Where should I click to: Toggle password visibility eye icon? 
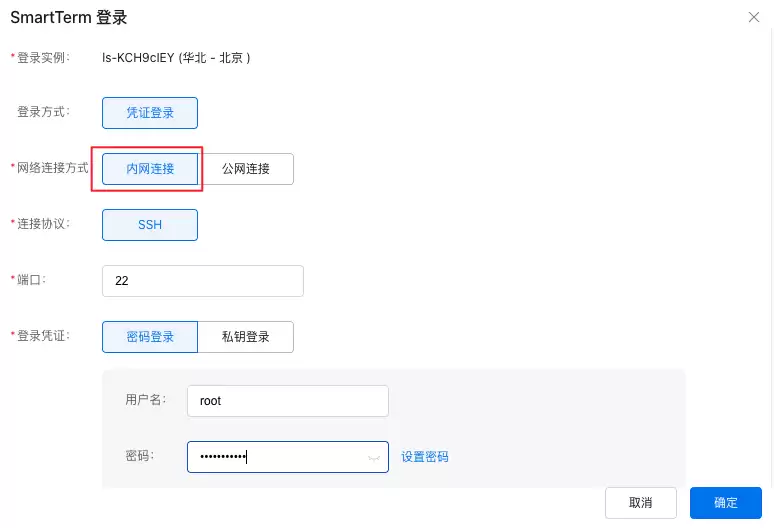coord(374,458)
